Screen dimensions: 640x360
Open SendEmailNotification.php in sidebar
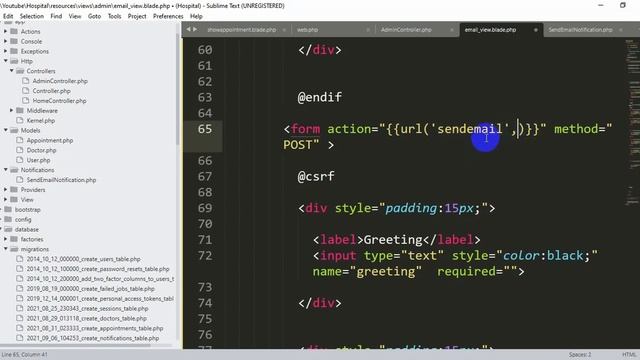(61, 180)
